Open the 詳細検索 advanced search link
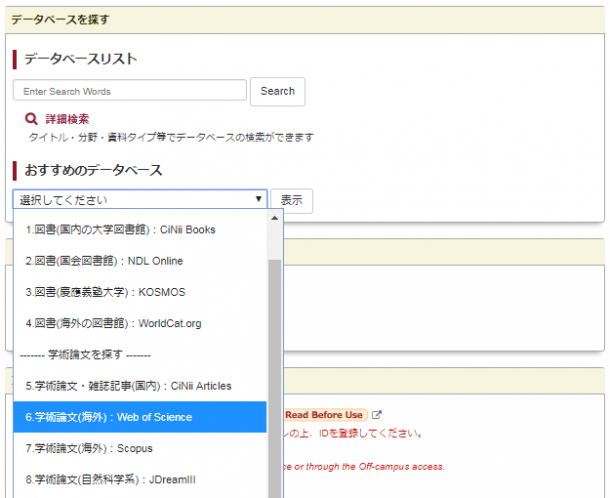This screenshot has height=498, width=610. (x=67, y=119)
